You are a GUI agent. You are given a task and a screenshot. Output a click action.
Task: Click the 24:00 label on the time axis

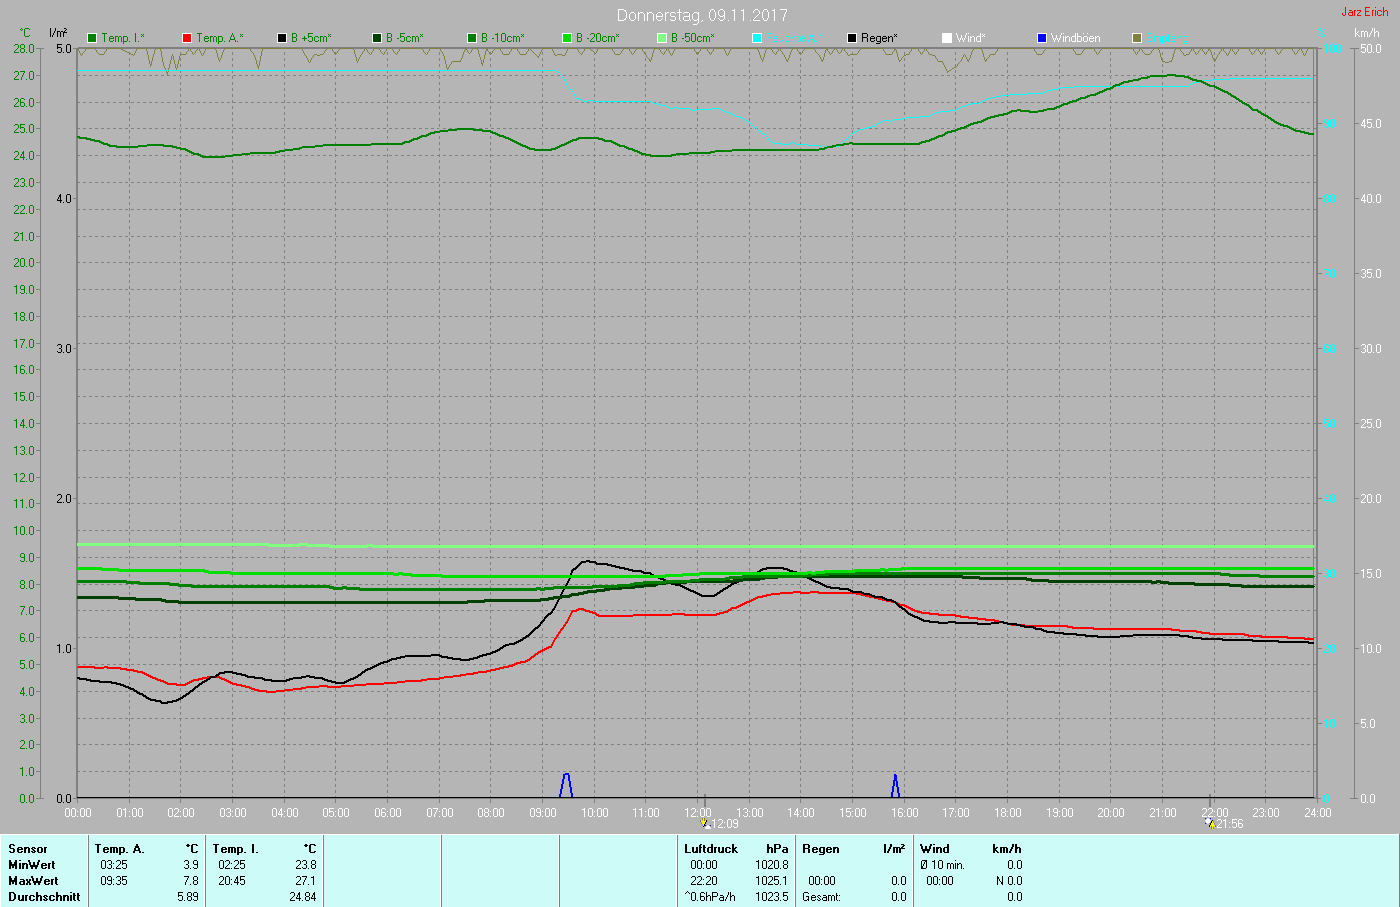point(1318,812)
